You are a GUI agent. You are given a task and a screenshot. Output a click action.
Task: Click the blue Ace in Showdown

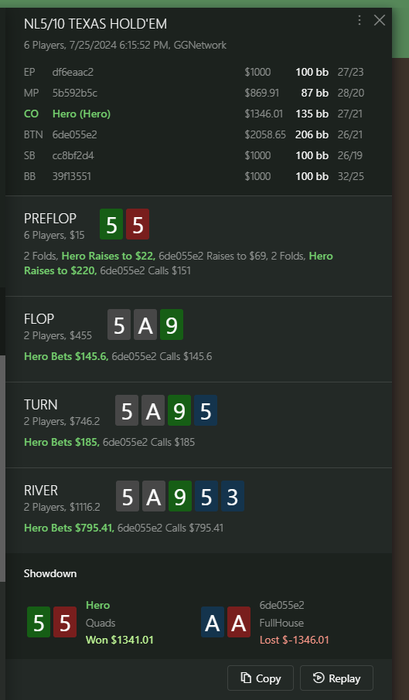click(213, 622)
